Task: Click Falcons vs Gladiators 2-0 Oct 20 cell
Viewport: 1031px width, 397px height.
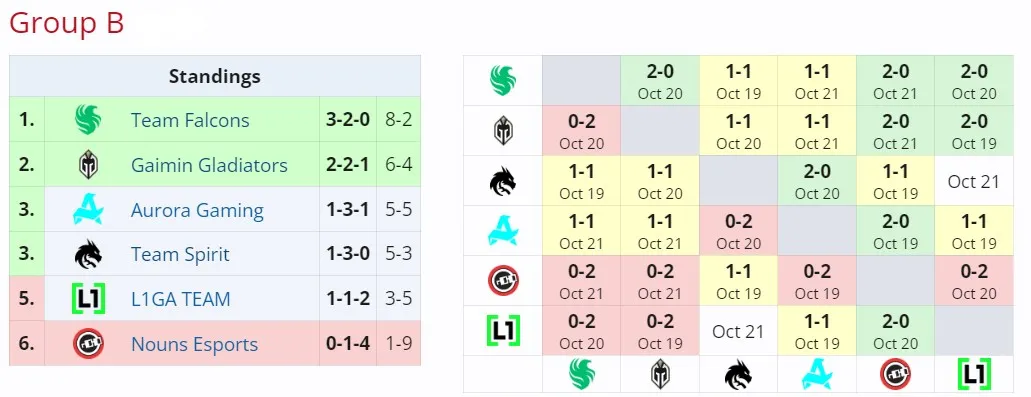Action: [x=660, y=81]
